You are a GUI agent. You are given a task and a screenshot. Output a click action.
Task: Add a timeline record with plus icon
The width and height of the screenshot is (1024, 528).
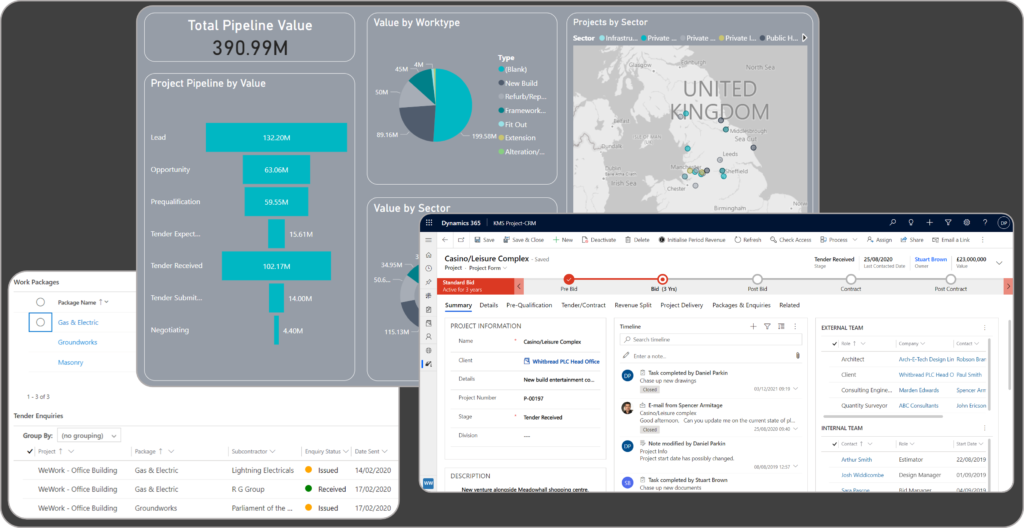click(x=753, y=326)
